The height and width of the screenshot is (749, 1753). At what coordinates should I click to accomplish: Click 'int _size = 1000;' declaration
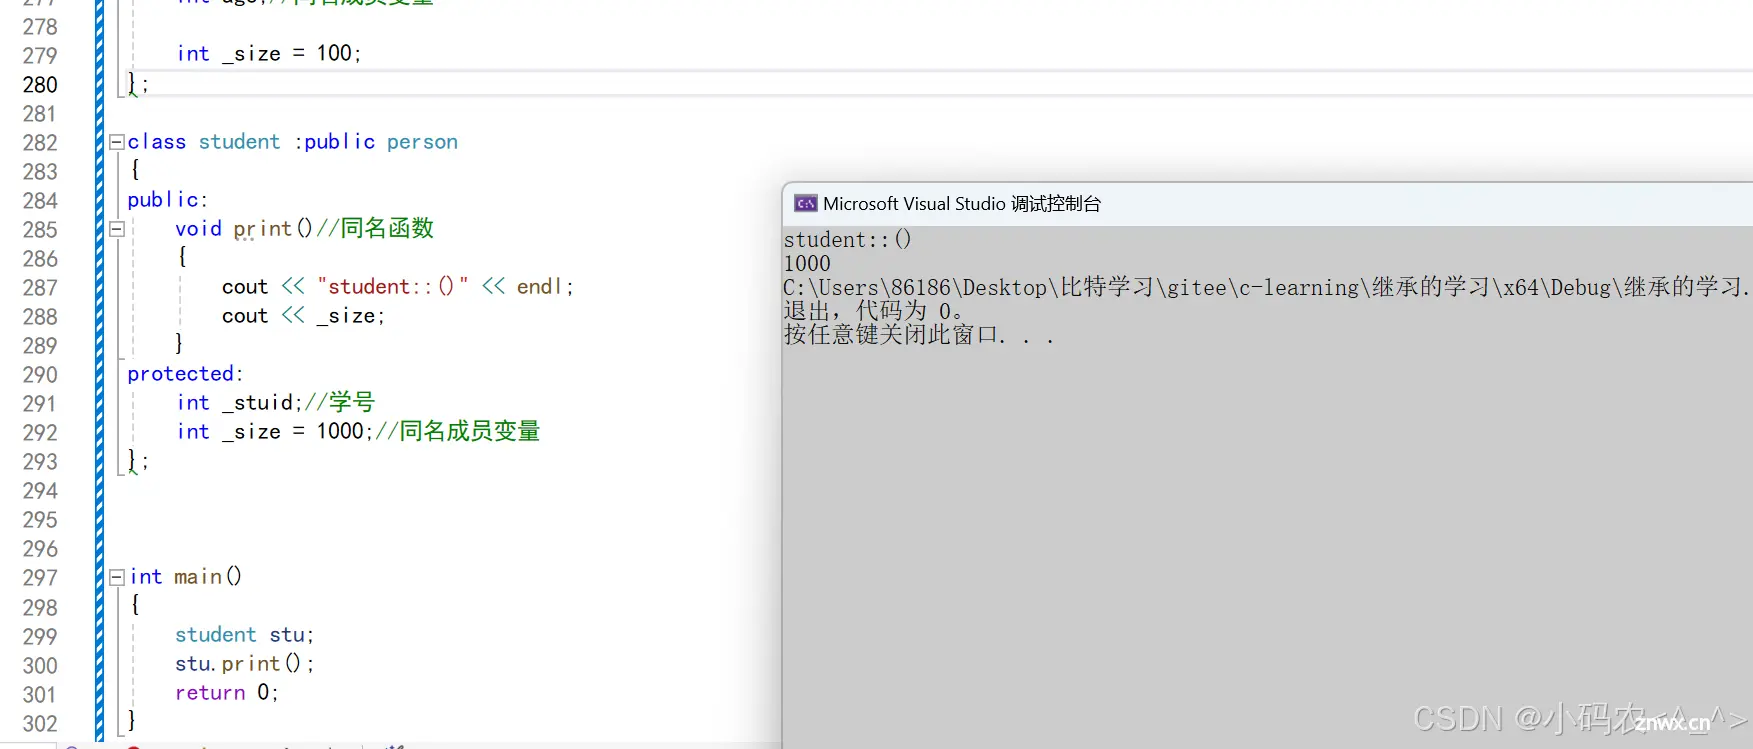coord(274,432)
